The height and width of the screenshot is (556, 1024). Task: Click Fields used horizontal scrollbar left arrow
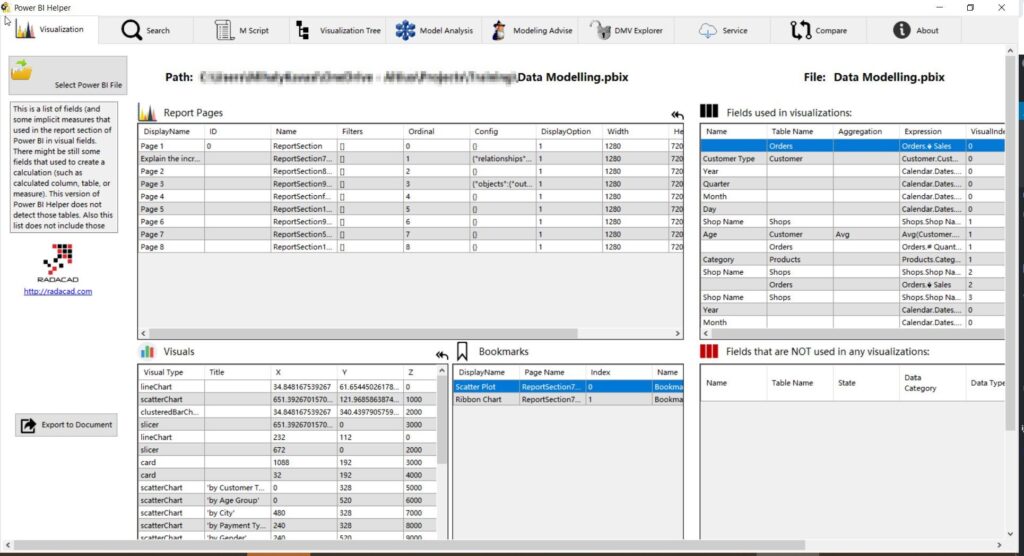[705, 333]
